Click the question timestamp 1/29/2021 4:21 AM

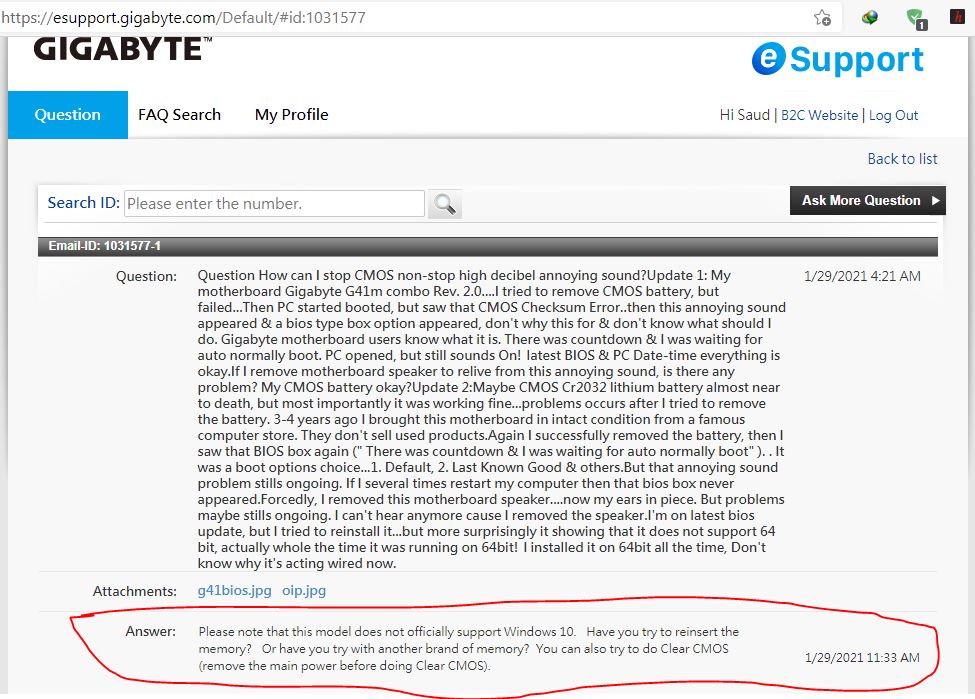(x=862, y=276)
